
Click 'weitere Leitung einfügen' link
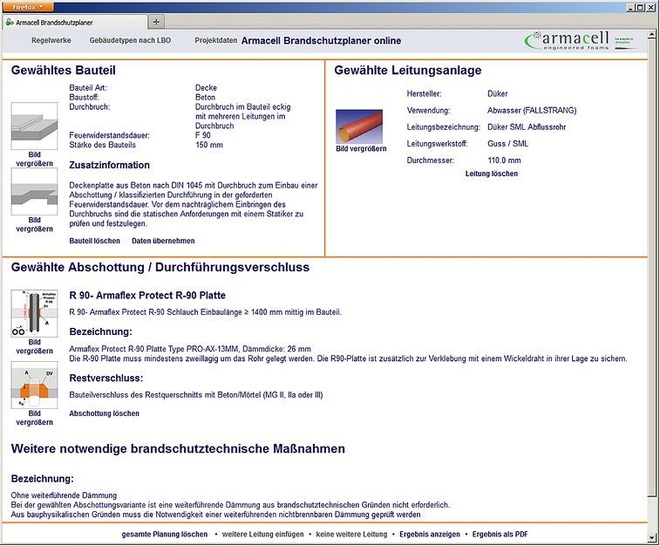point(263,534)
